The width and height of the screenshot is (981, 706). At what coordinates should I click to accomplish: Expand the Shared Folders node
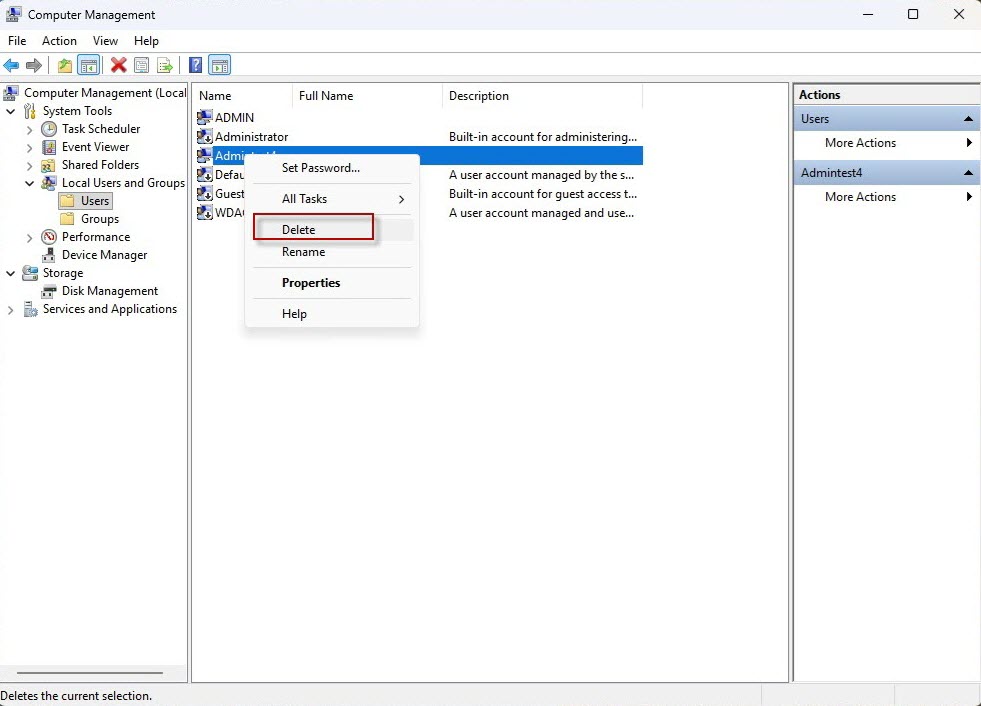coord(29,166)
